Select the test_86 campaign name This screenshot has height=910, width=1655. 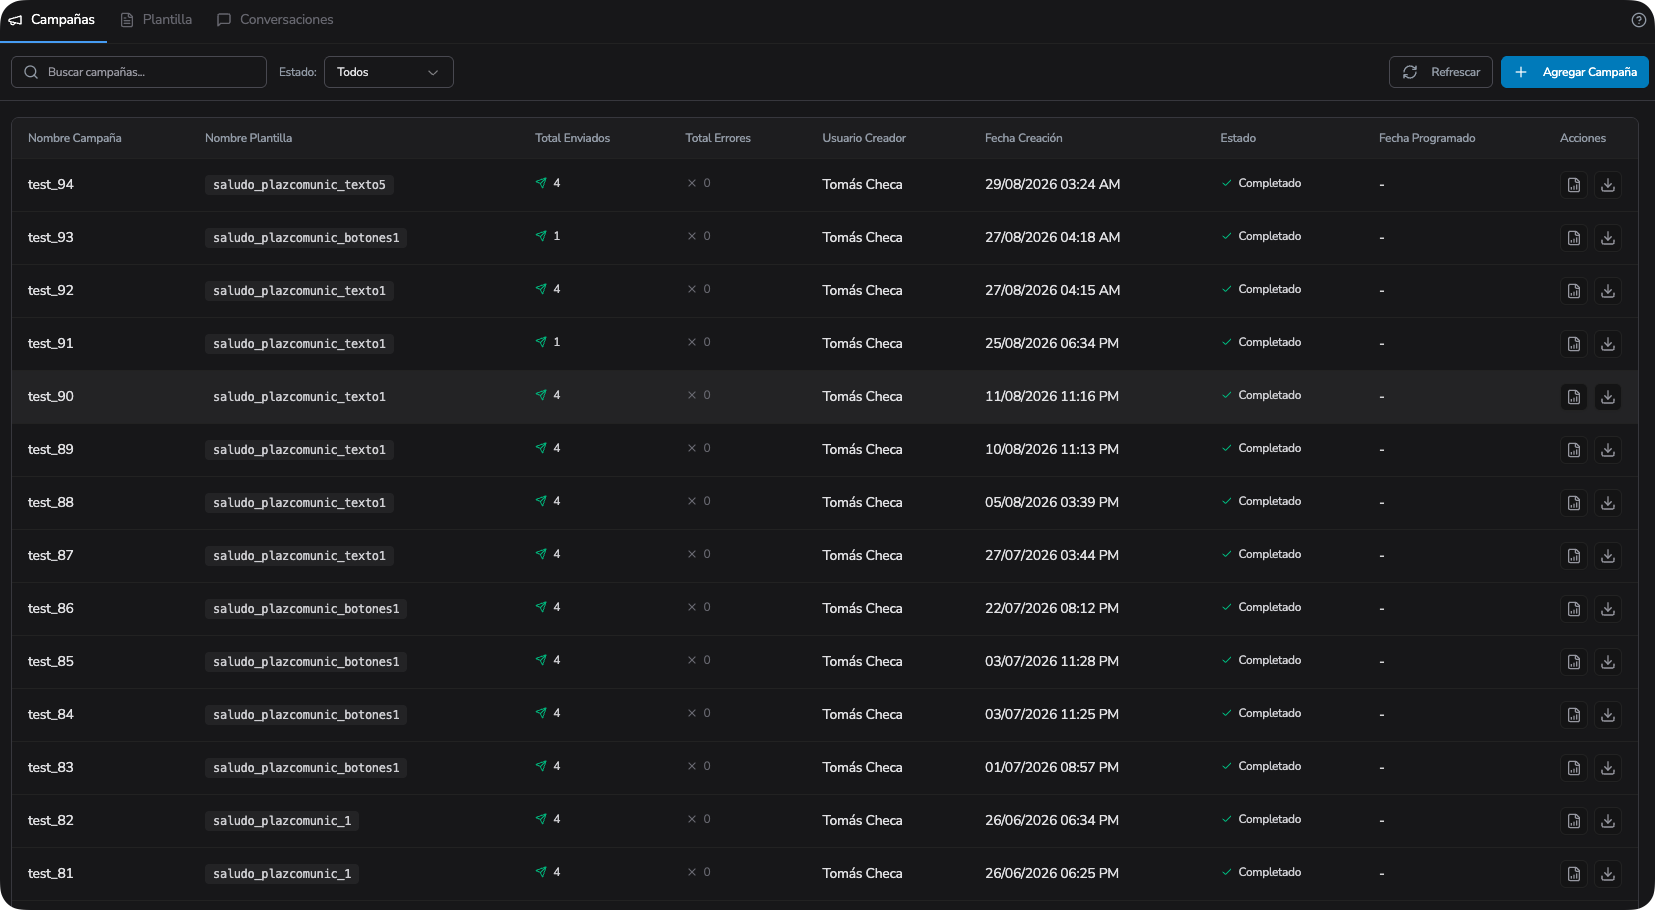51,608
